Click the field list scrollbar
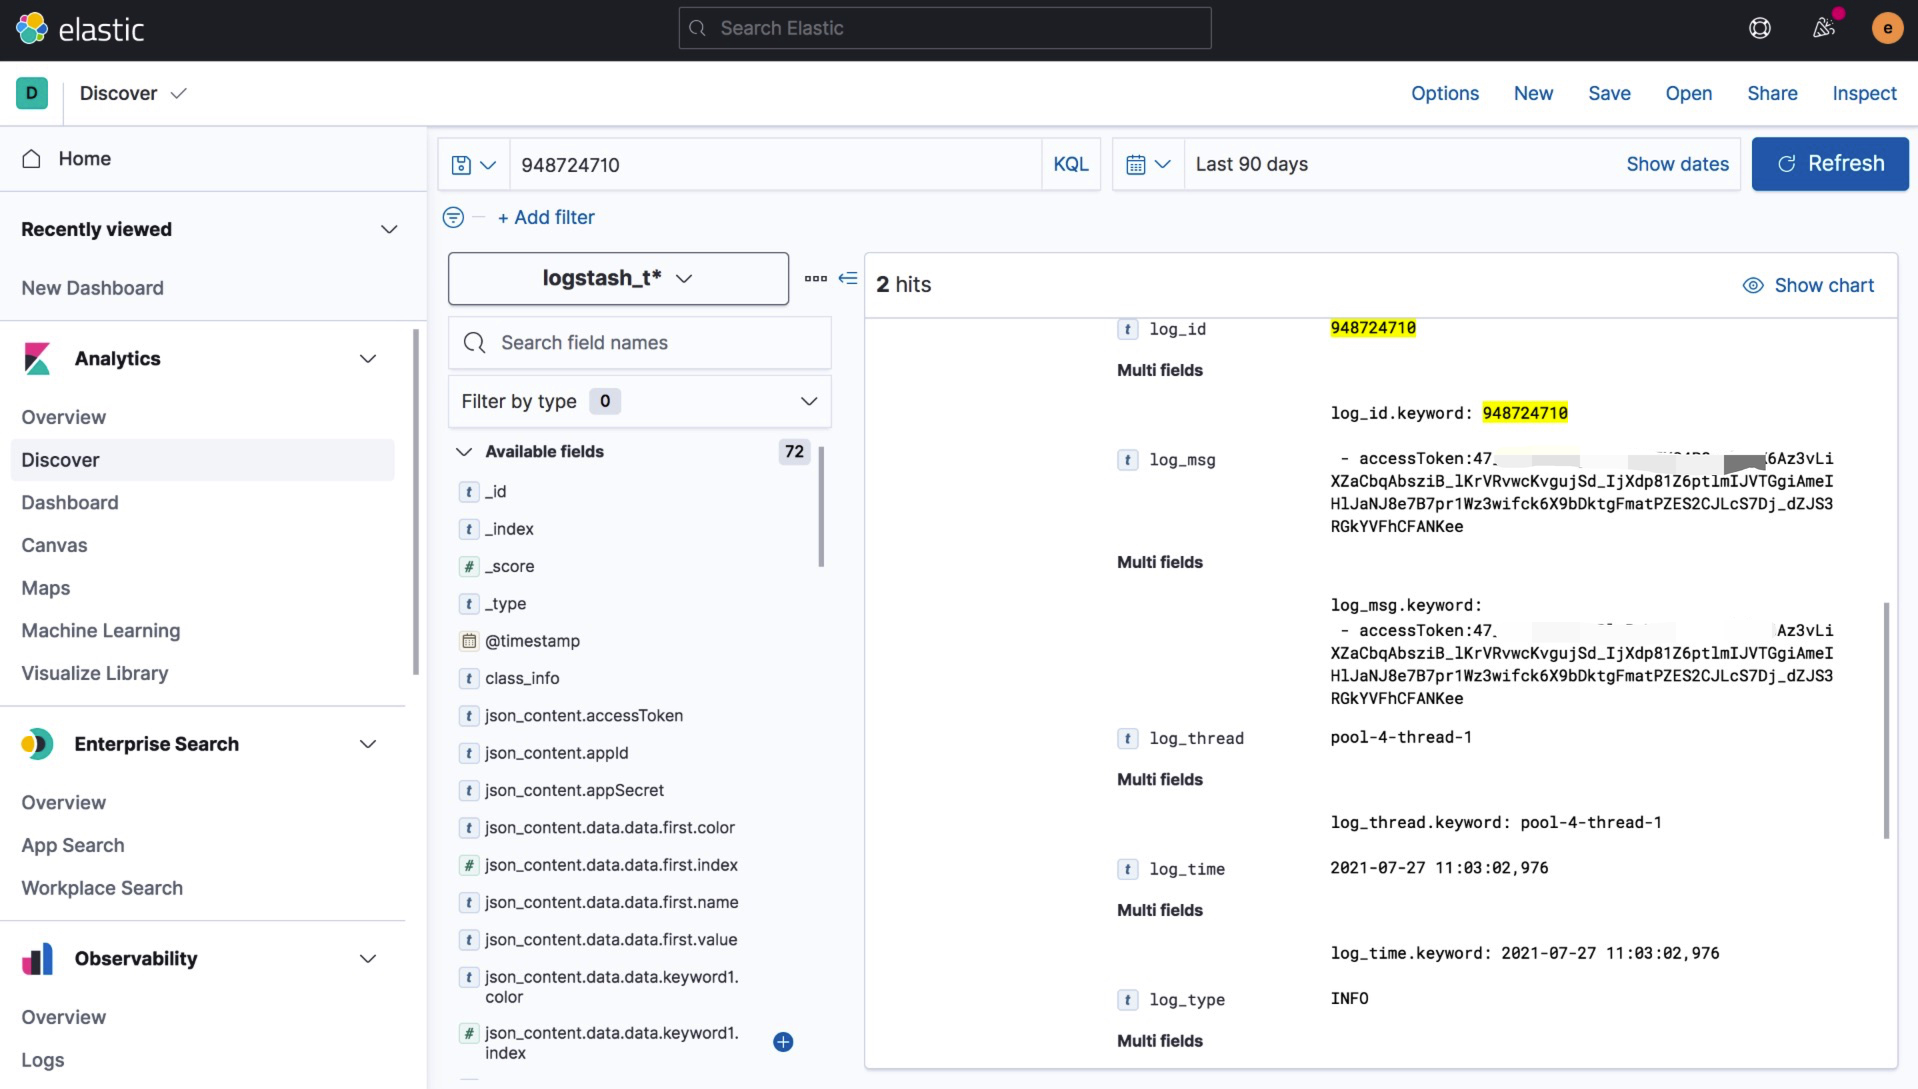This screenshot has width=1918, height=1089. pyautogui.click(x=821, y=507)
